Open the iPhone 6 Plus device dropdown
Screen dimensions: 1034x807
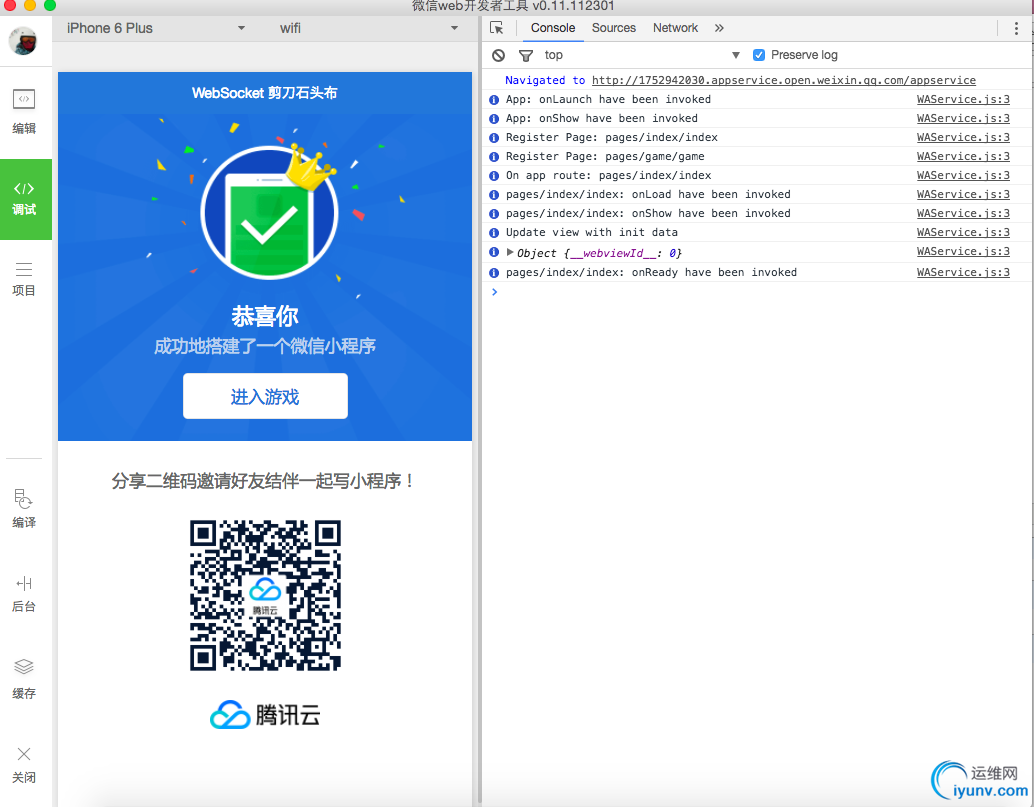point(156,28)
